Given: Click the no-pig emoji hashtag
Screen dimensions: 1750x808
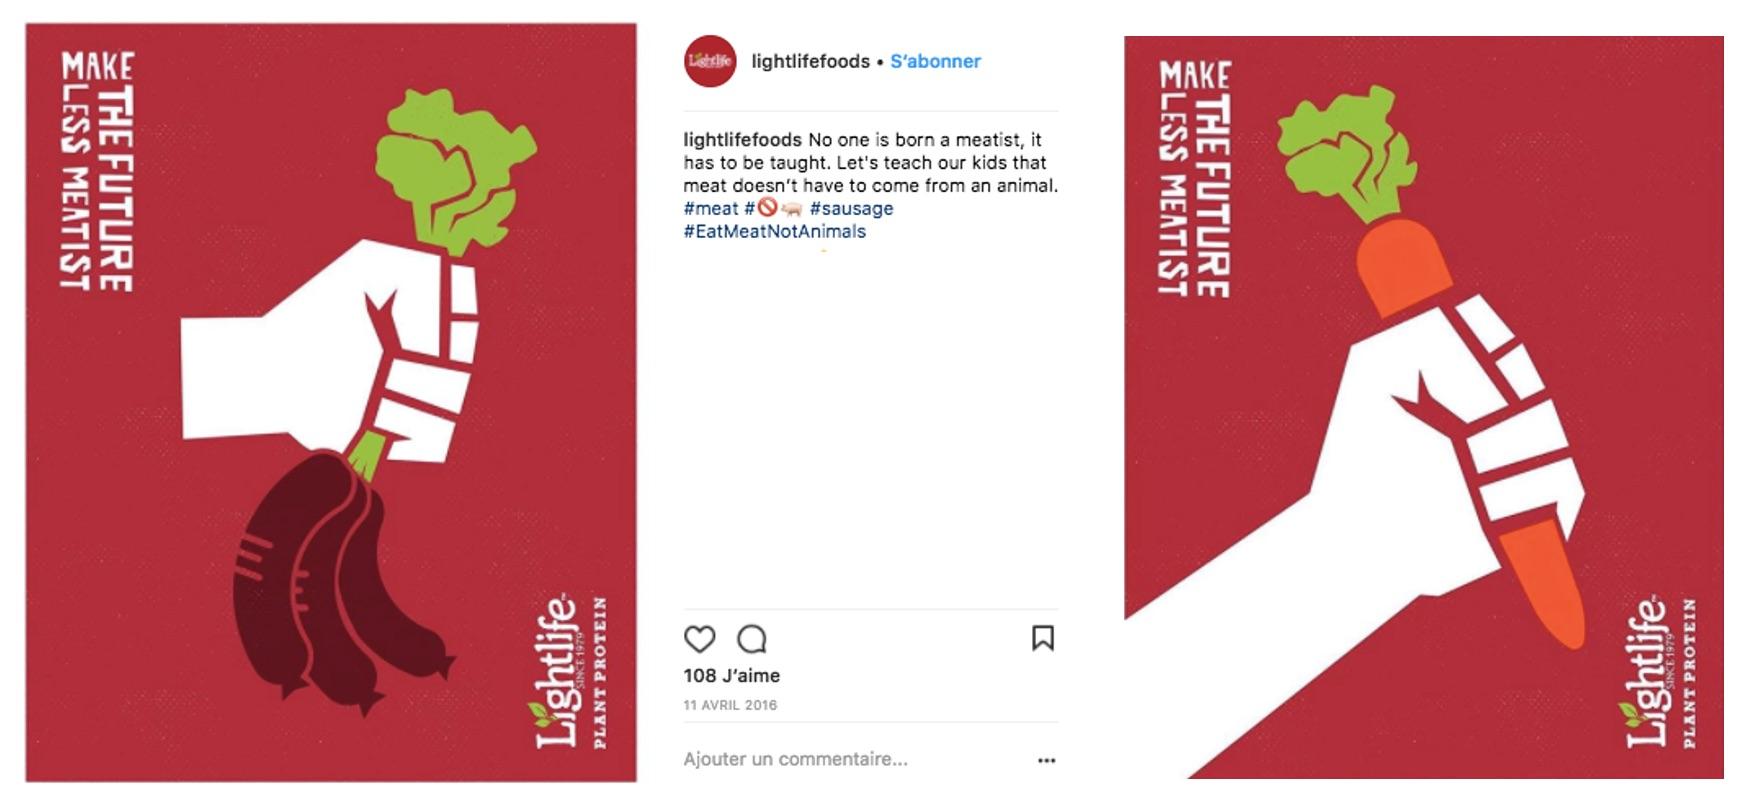Looking at the screenshot, I should (773, 208).
